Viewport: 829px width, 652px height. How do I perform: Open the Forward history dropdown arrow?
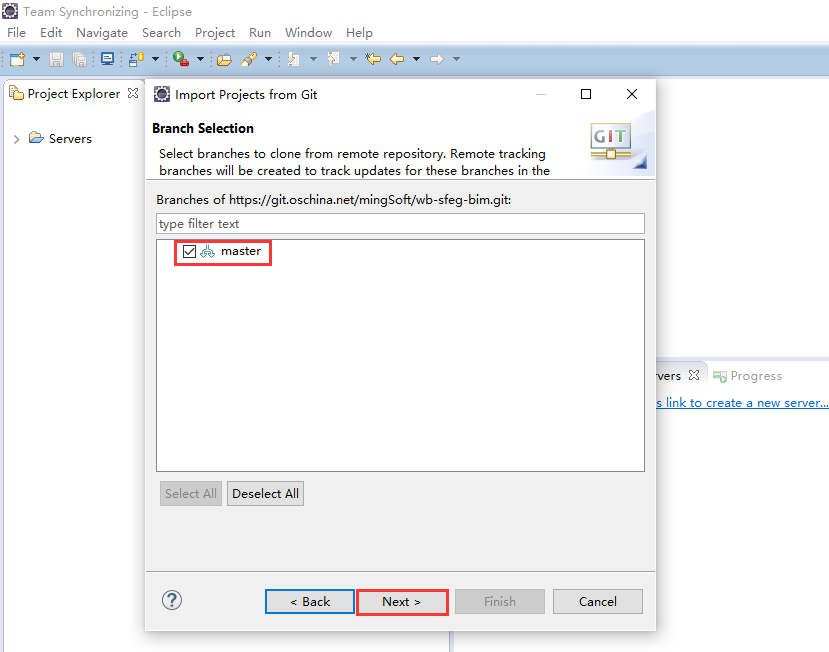[x=456, y=59]
